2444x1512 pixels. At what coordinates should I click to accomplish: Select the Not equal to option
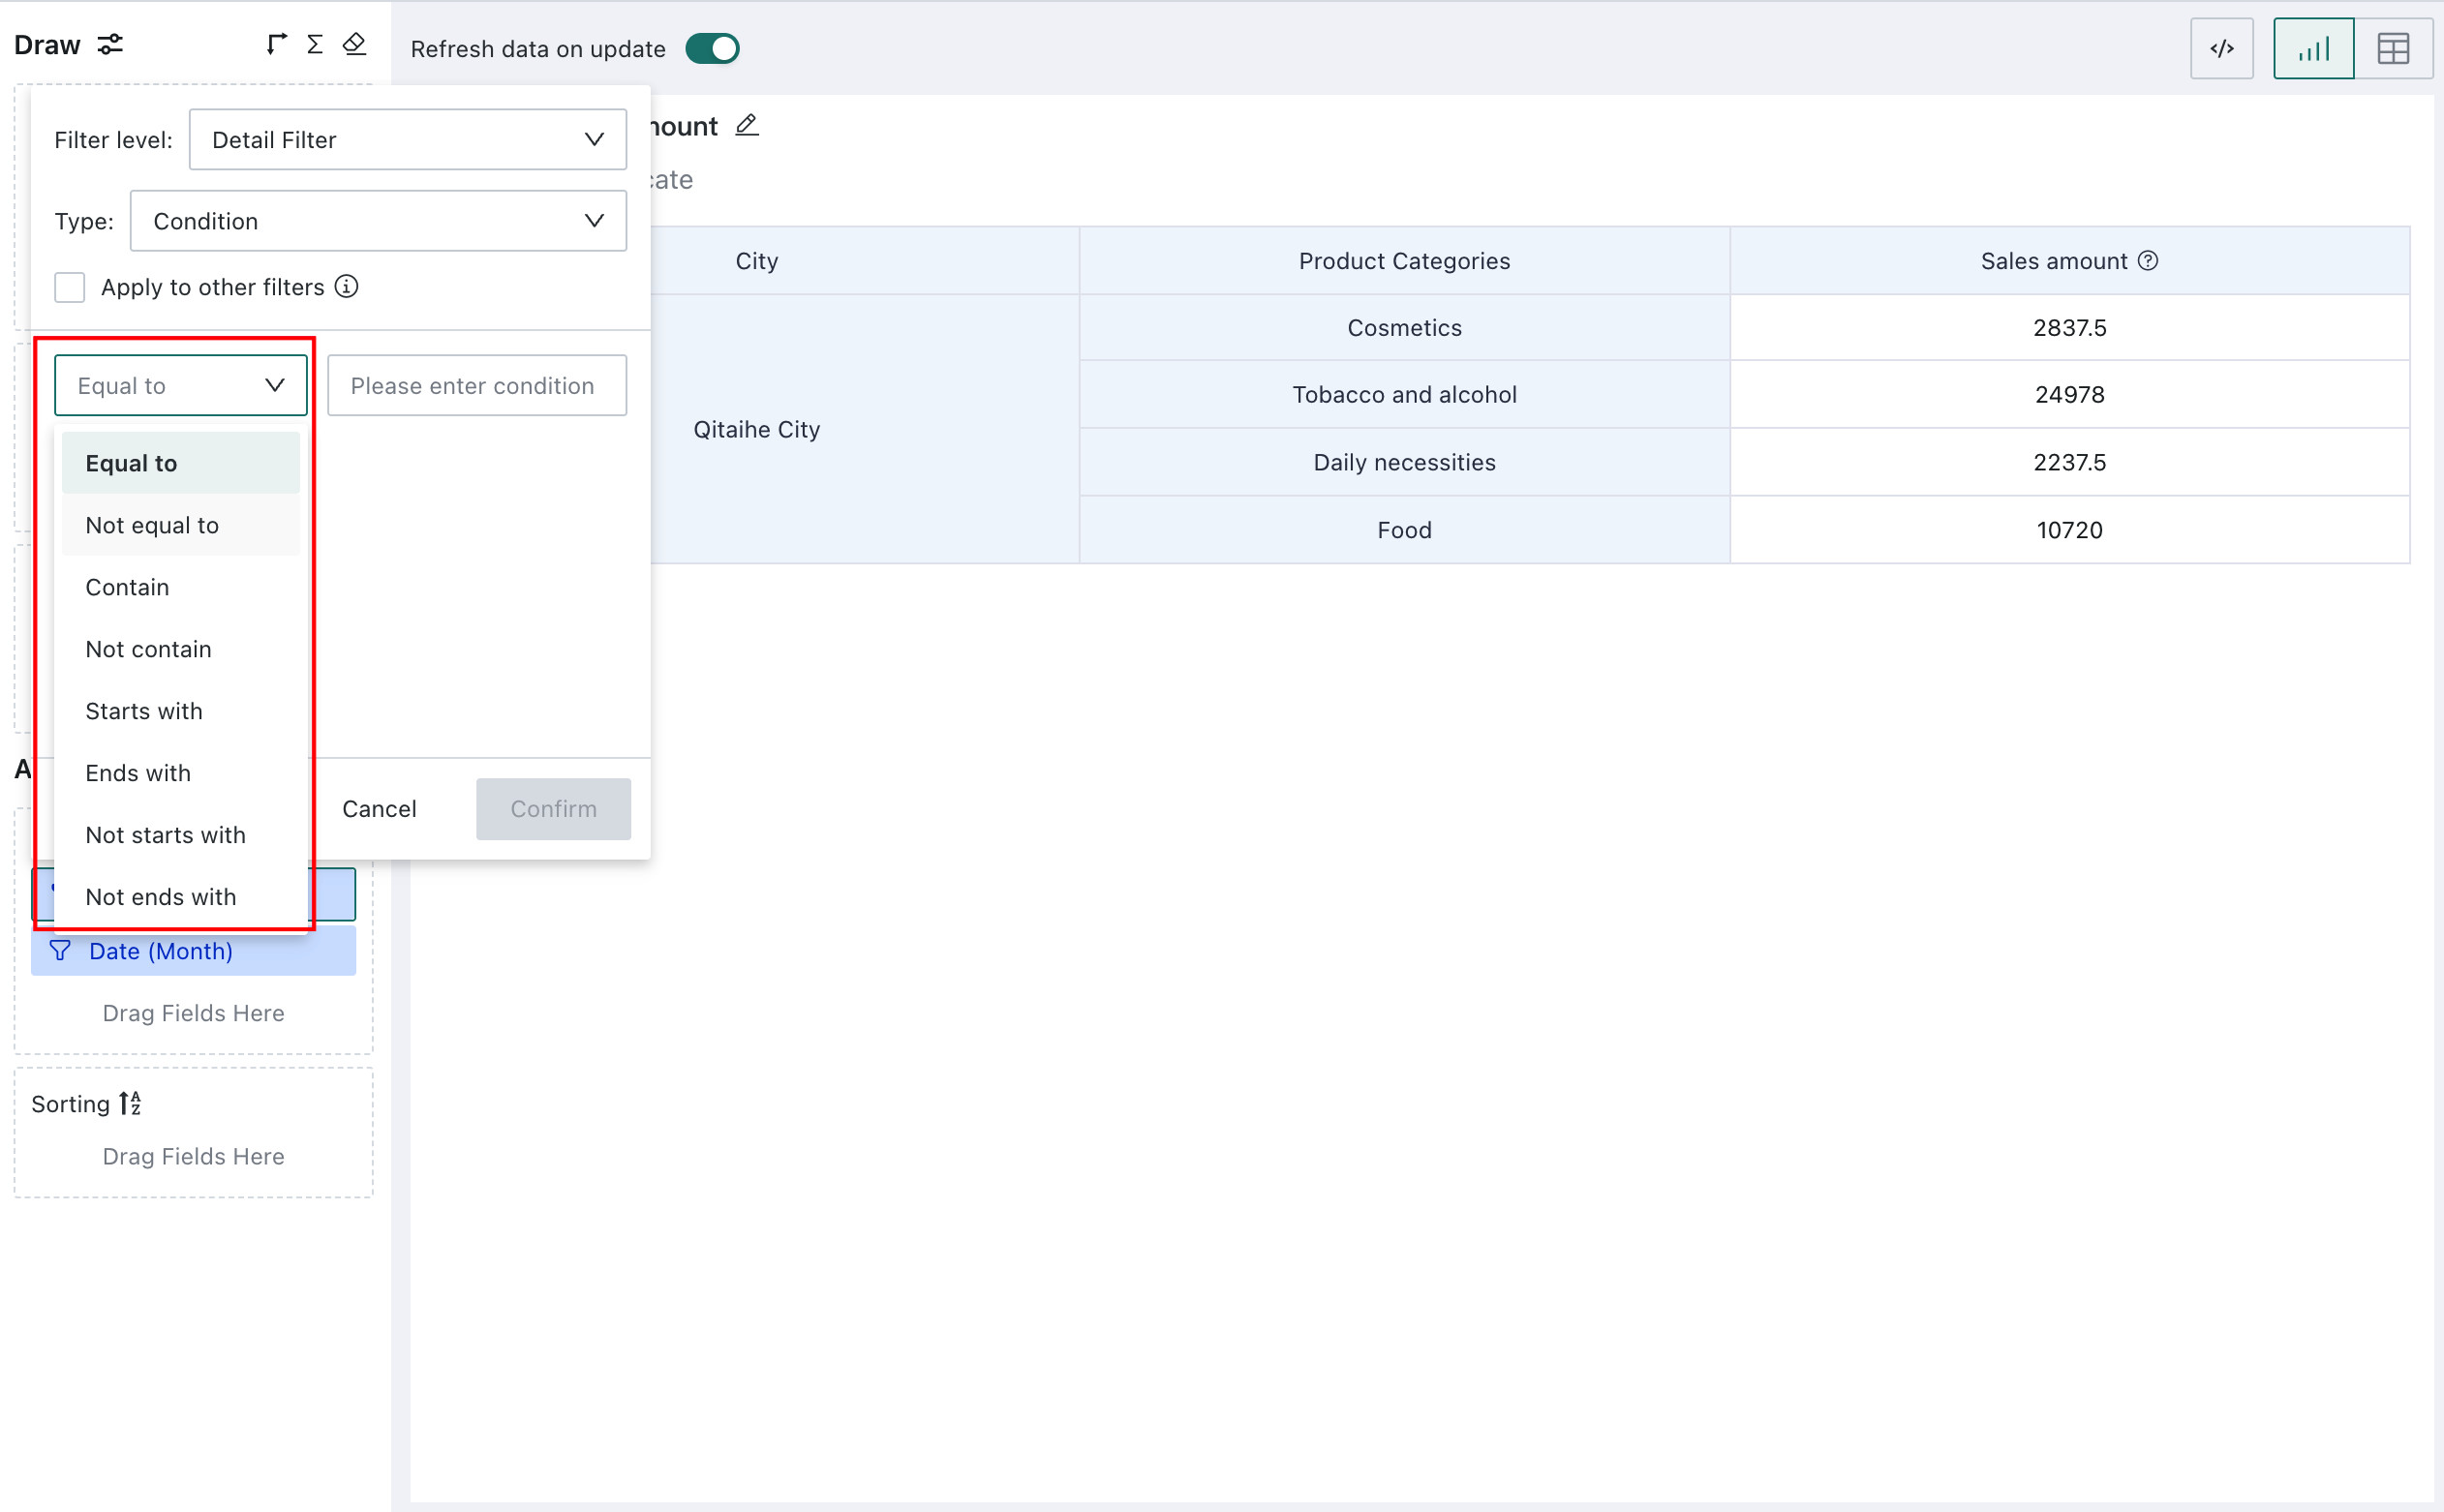pyautogui.click(x=181, y=525)
